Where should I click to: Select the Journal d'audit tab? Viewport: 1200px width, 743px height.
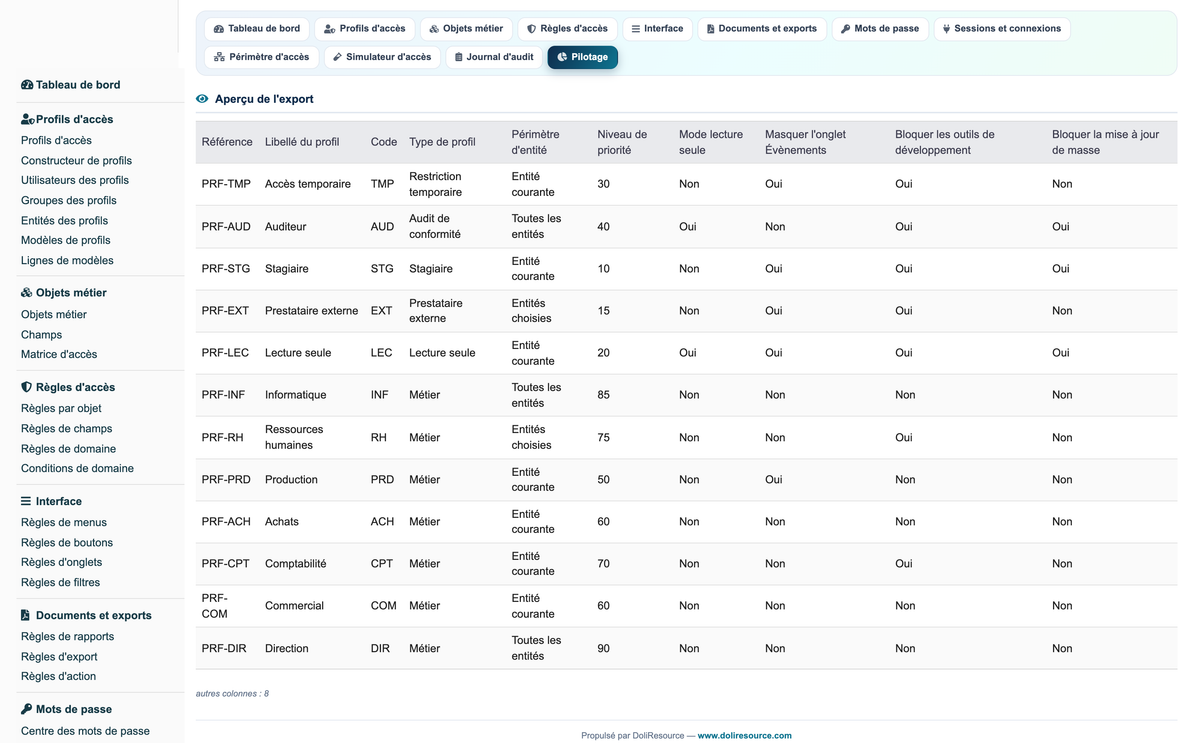tap(494, 57)
